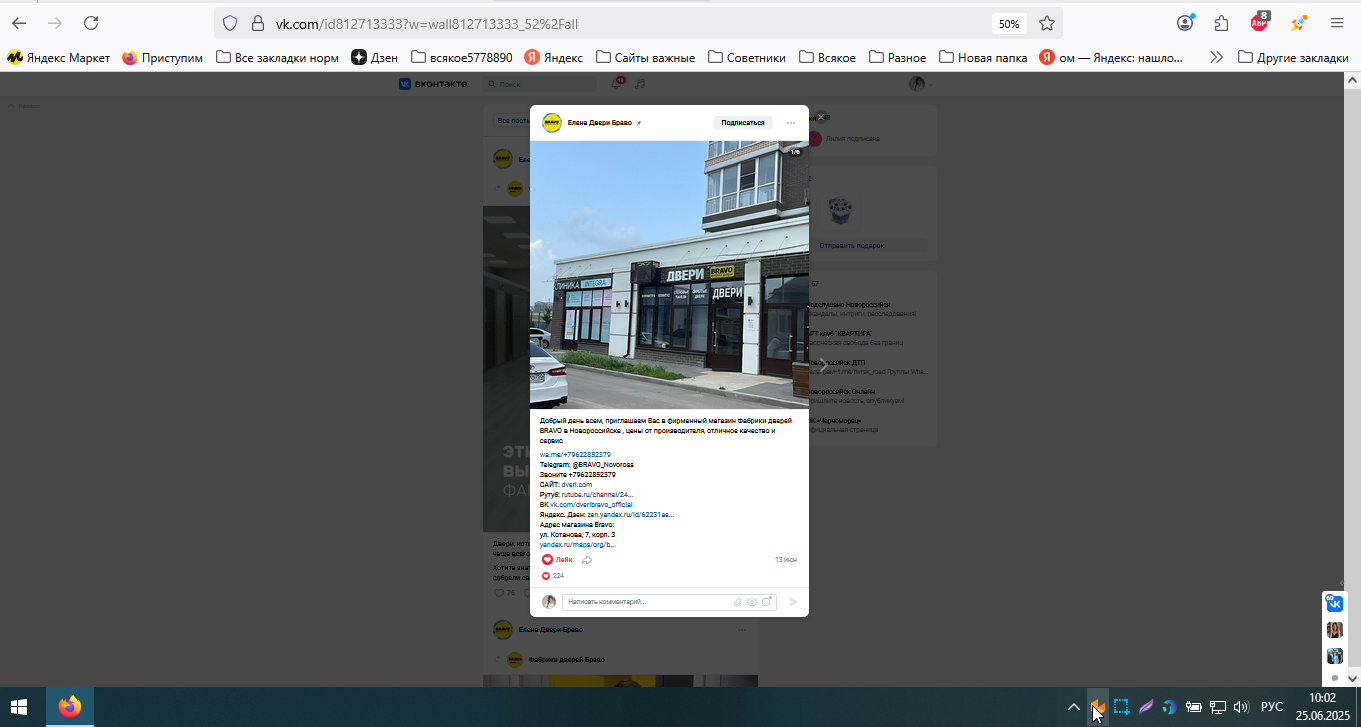The width and height of the screenshot is (1361, 727).
Task: Open the rutube.ru/channel link
Action: pyautogui.click(x=597, y=495)
